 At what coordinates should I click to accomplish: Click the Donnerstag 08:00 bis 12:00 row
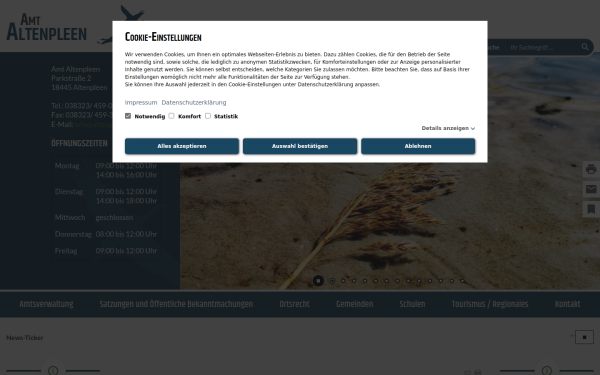coord(106,234)
